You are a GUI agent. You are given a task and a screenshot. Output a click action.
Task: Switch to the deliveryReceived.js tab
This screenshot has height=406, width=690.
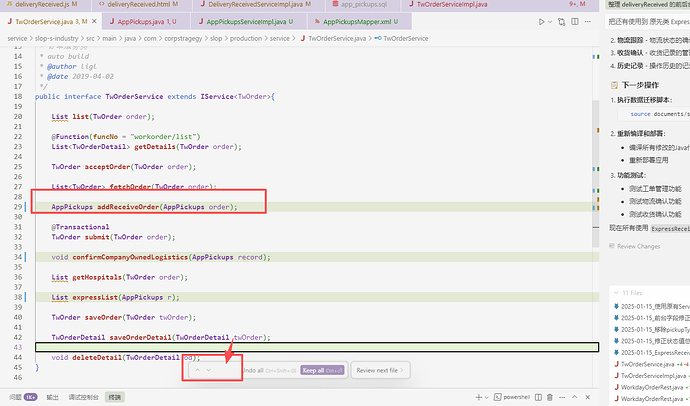coord(42,4)
